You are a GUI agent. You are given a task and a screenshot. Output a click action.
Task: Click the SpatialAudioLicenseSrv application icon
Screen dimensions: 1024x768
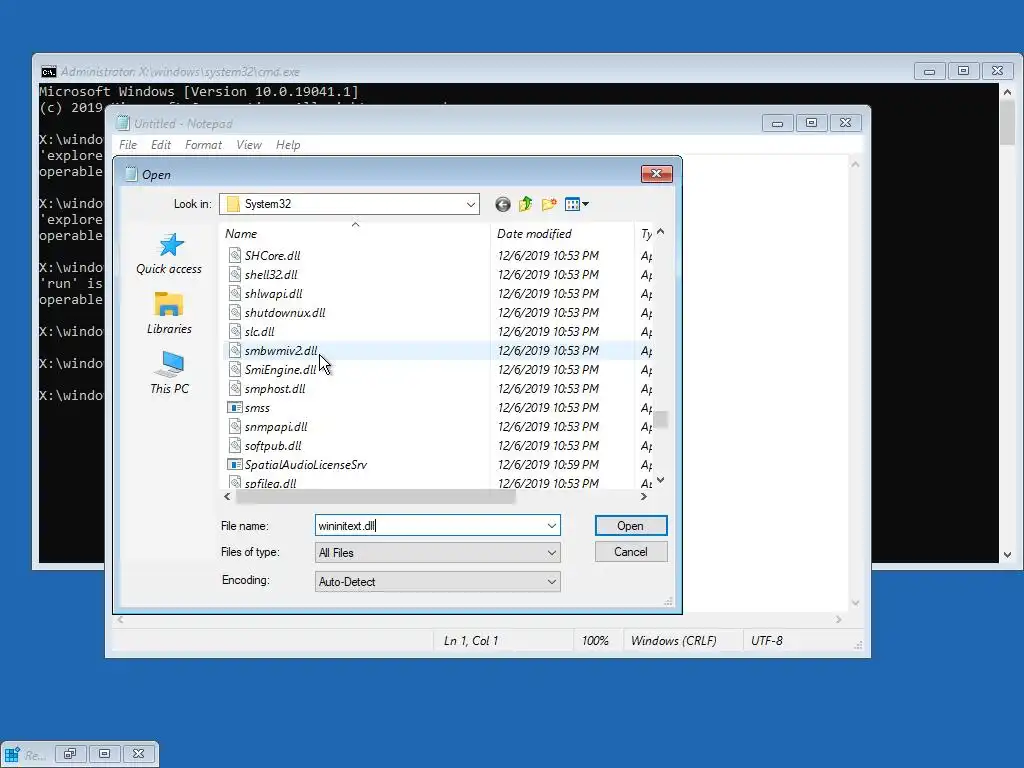coord(234,464)
